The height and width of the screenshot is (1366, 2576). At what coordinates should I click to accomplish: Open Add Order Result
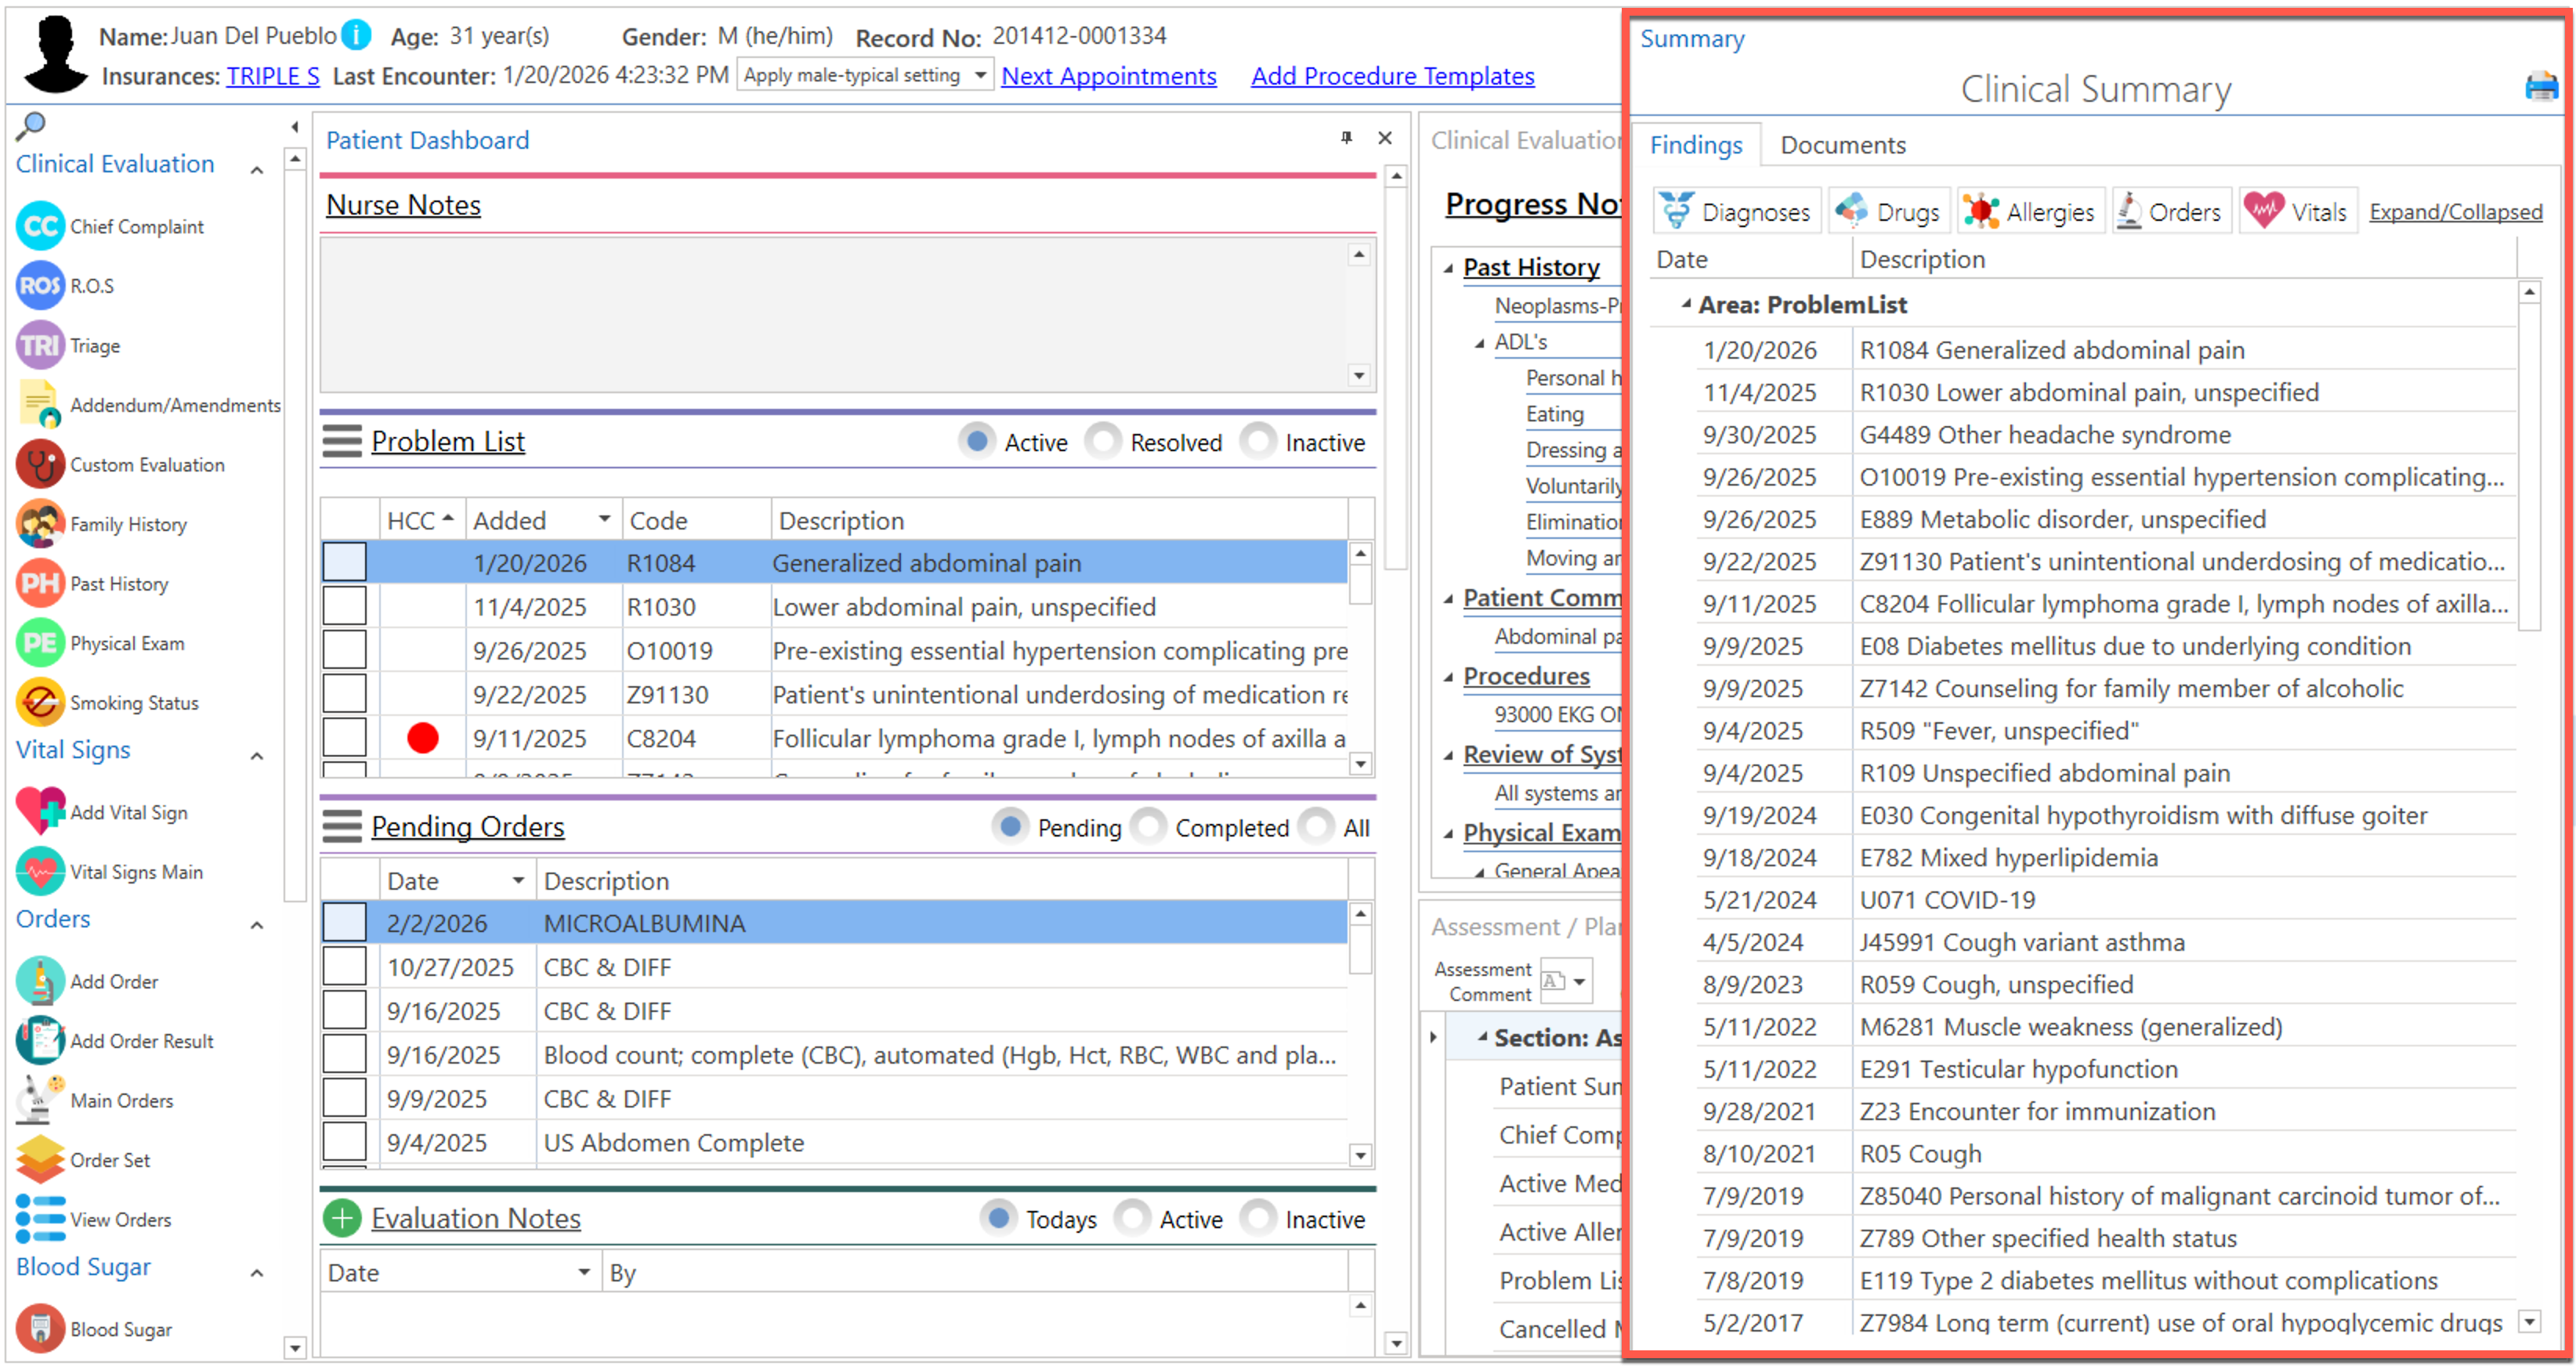40,1041
